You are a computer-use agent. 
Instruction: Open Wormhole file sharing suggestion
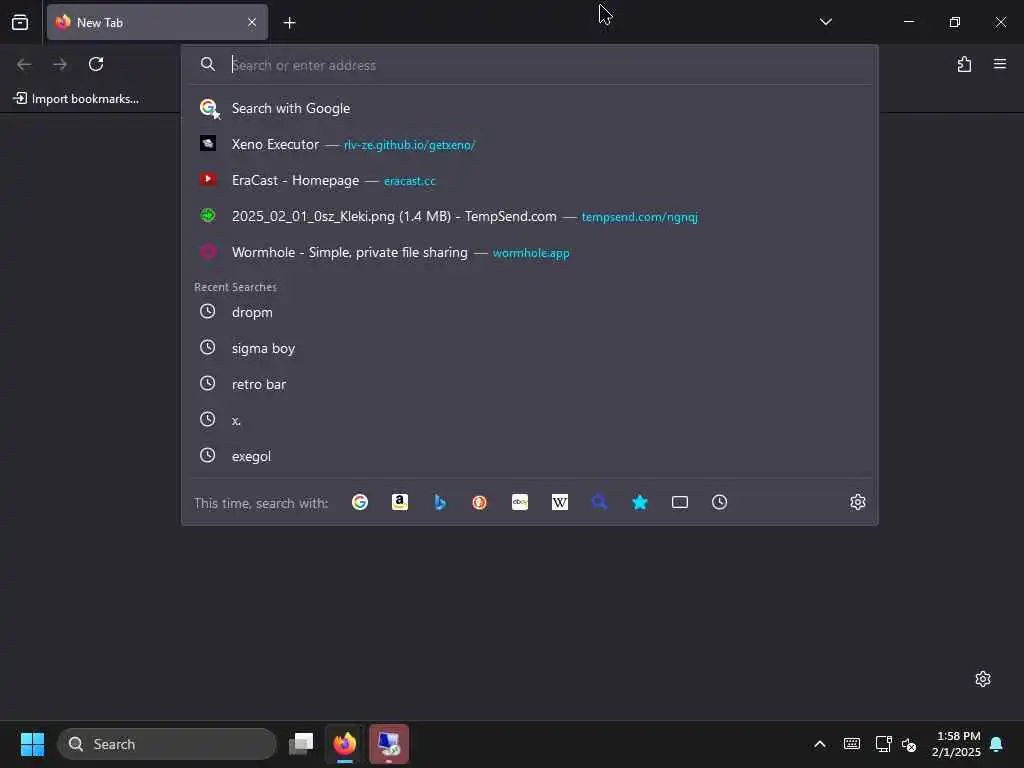pos(530,252)
